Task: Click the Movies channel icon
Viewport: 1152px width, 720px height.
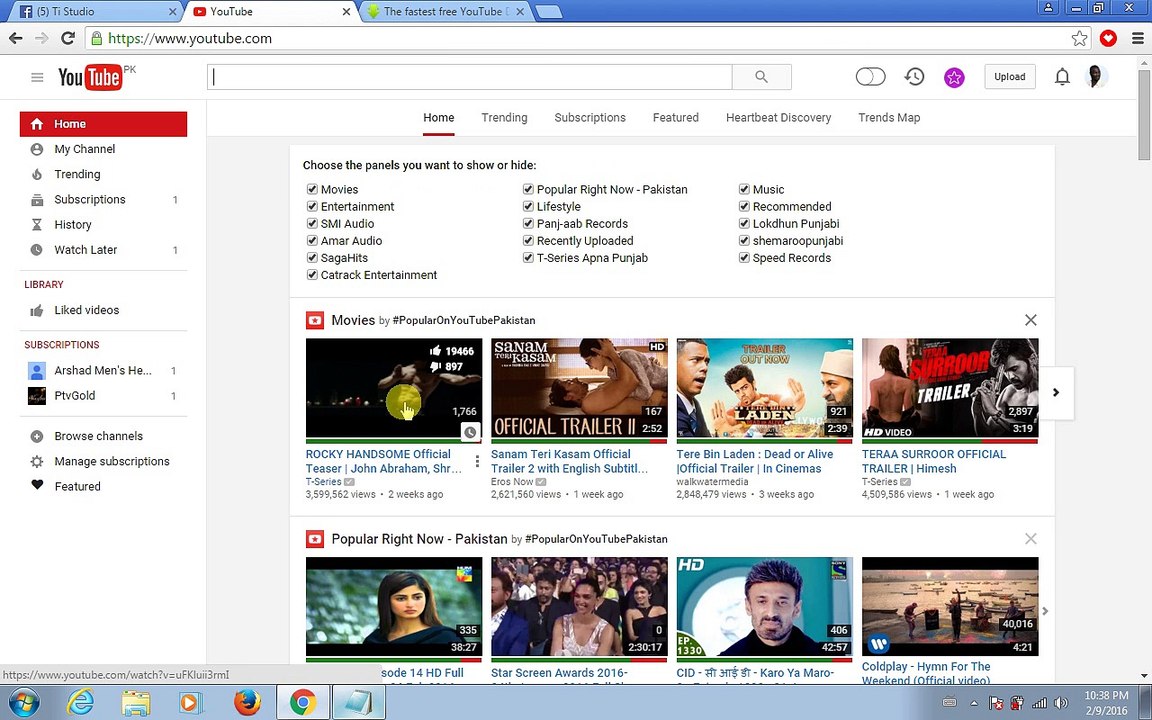Action: click(x=314, y=320)
